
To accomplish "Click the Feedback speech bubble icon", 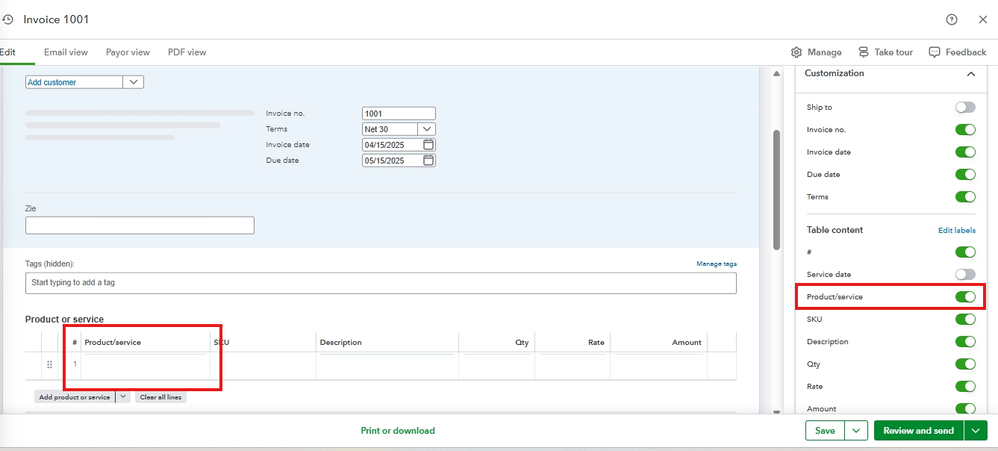I will pyautogui.click(x=934, y=52).
